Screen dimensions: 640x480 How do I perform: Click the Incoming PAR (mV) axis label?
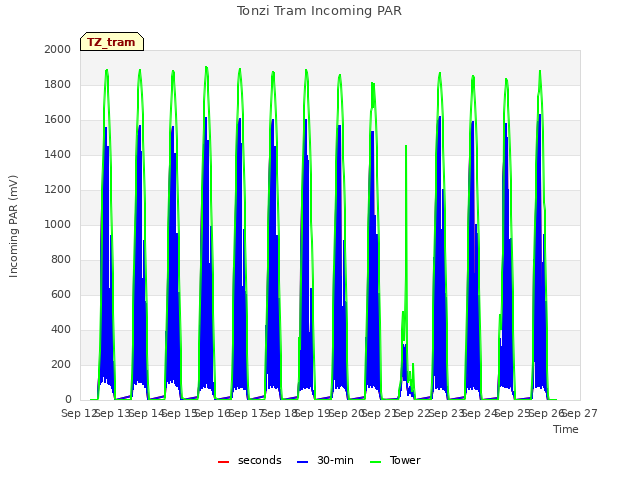[x=13, y=226]
